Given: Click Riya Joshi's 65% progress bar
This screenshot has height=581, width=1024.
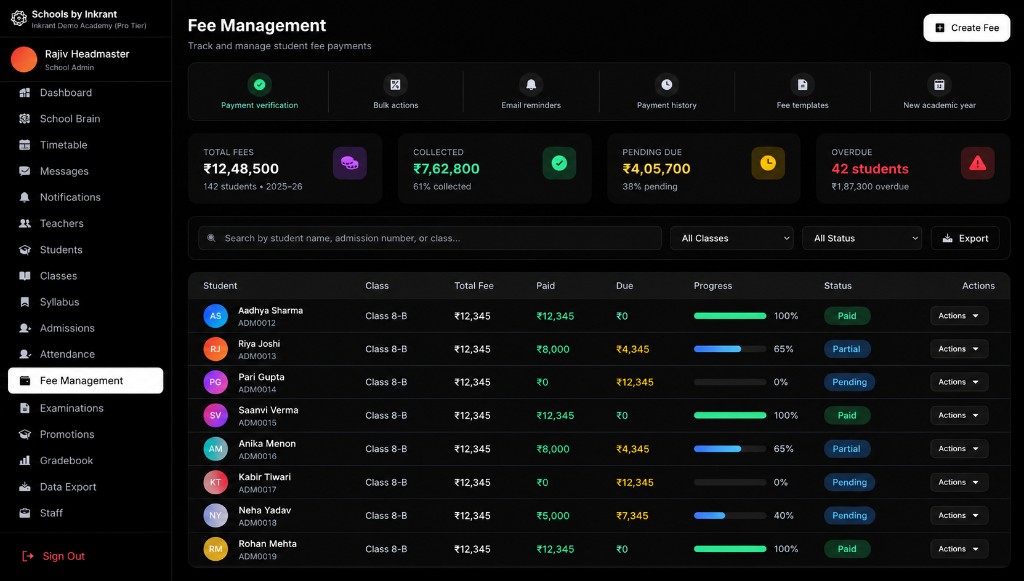Looking at the screenshot, I should pyautogui.click(x=730, y=349).
